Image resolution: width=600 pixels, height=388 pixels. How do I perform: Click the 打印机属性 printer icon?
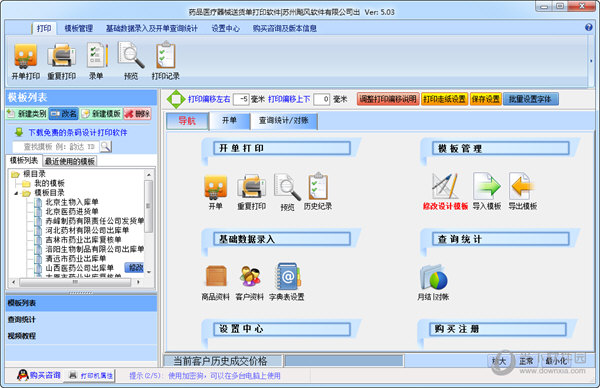pos(73,375)
